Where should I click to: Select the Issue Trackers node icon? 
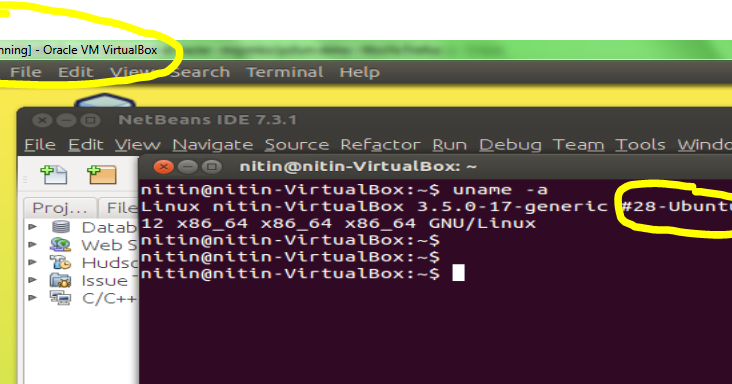point(61,280)
